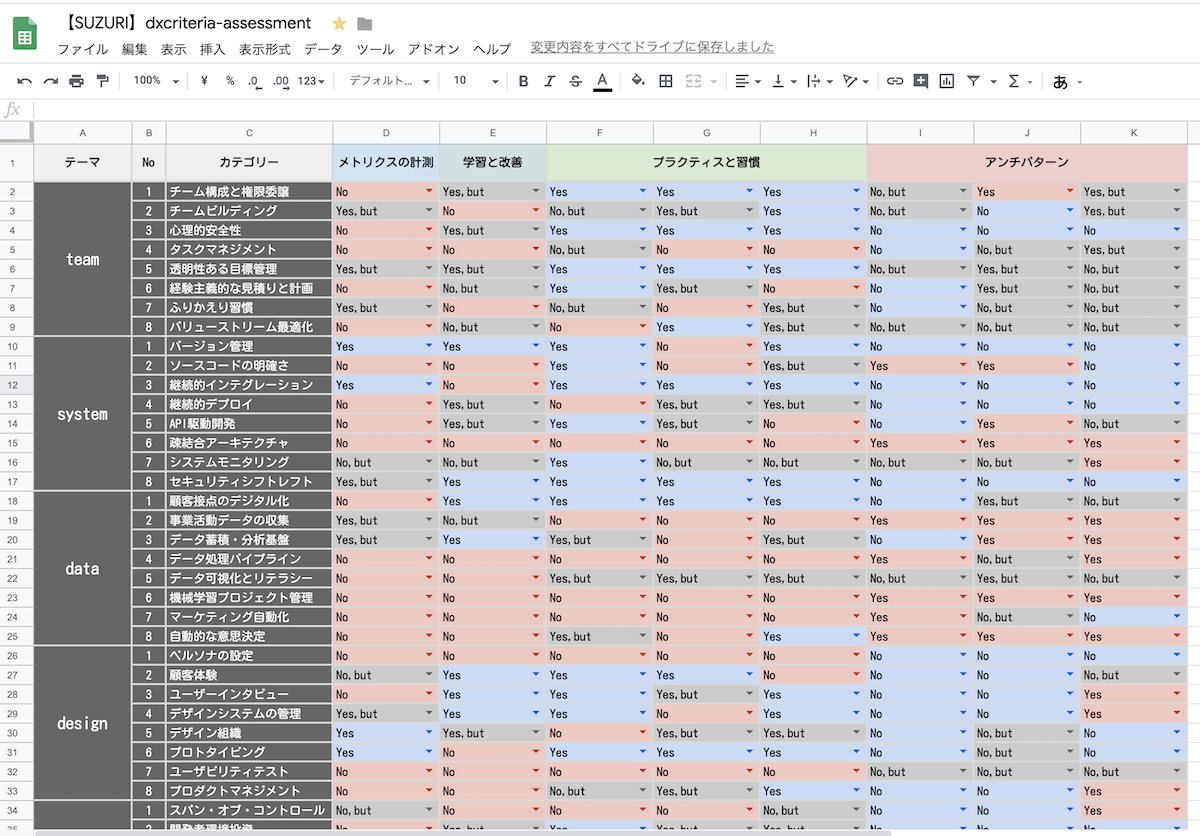
Task: Toggle strikethrough formatting
Action: click(x=575, y=81)
